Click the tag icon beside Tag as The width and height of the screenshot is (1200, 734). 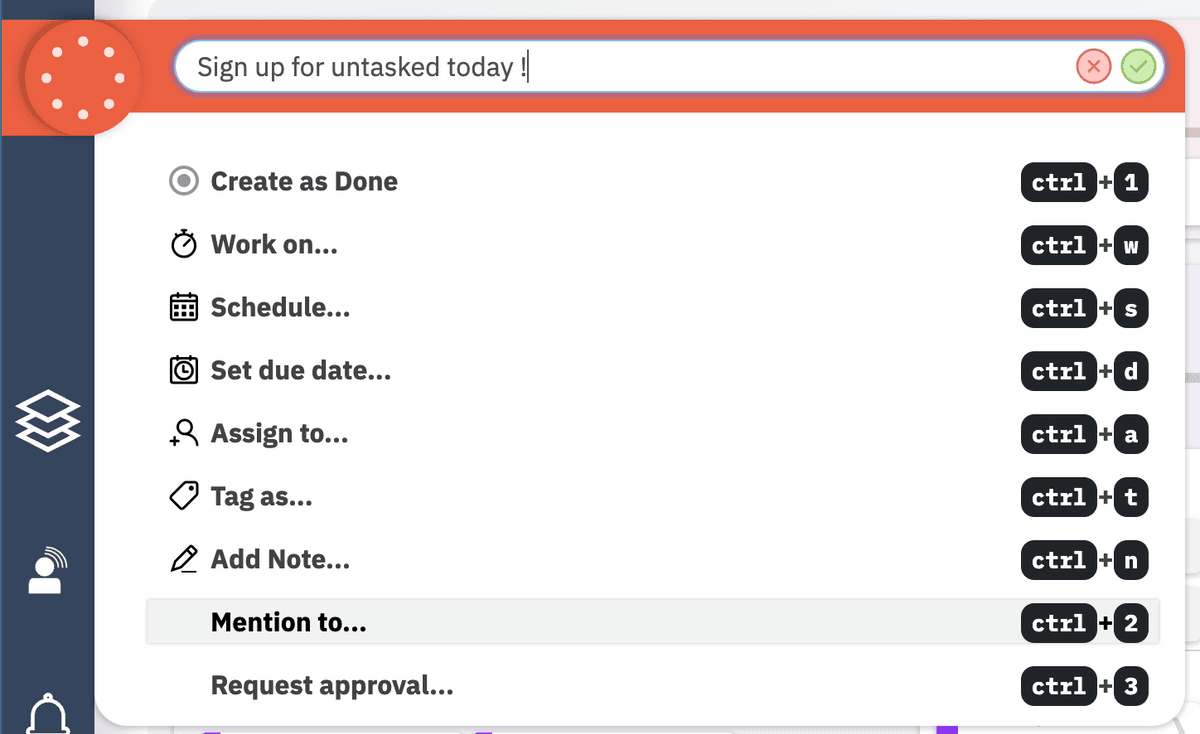(184, 497)
